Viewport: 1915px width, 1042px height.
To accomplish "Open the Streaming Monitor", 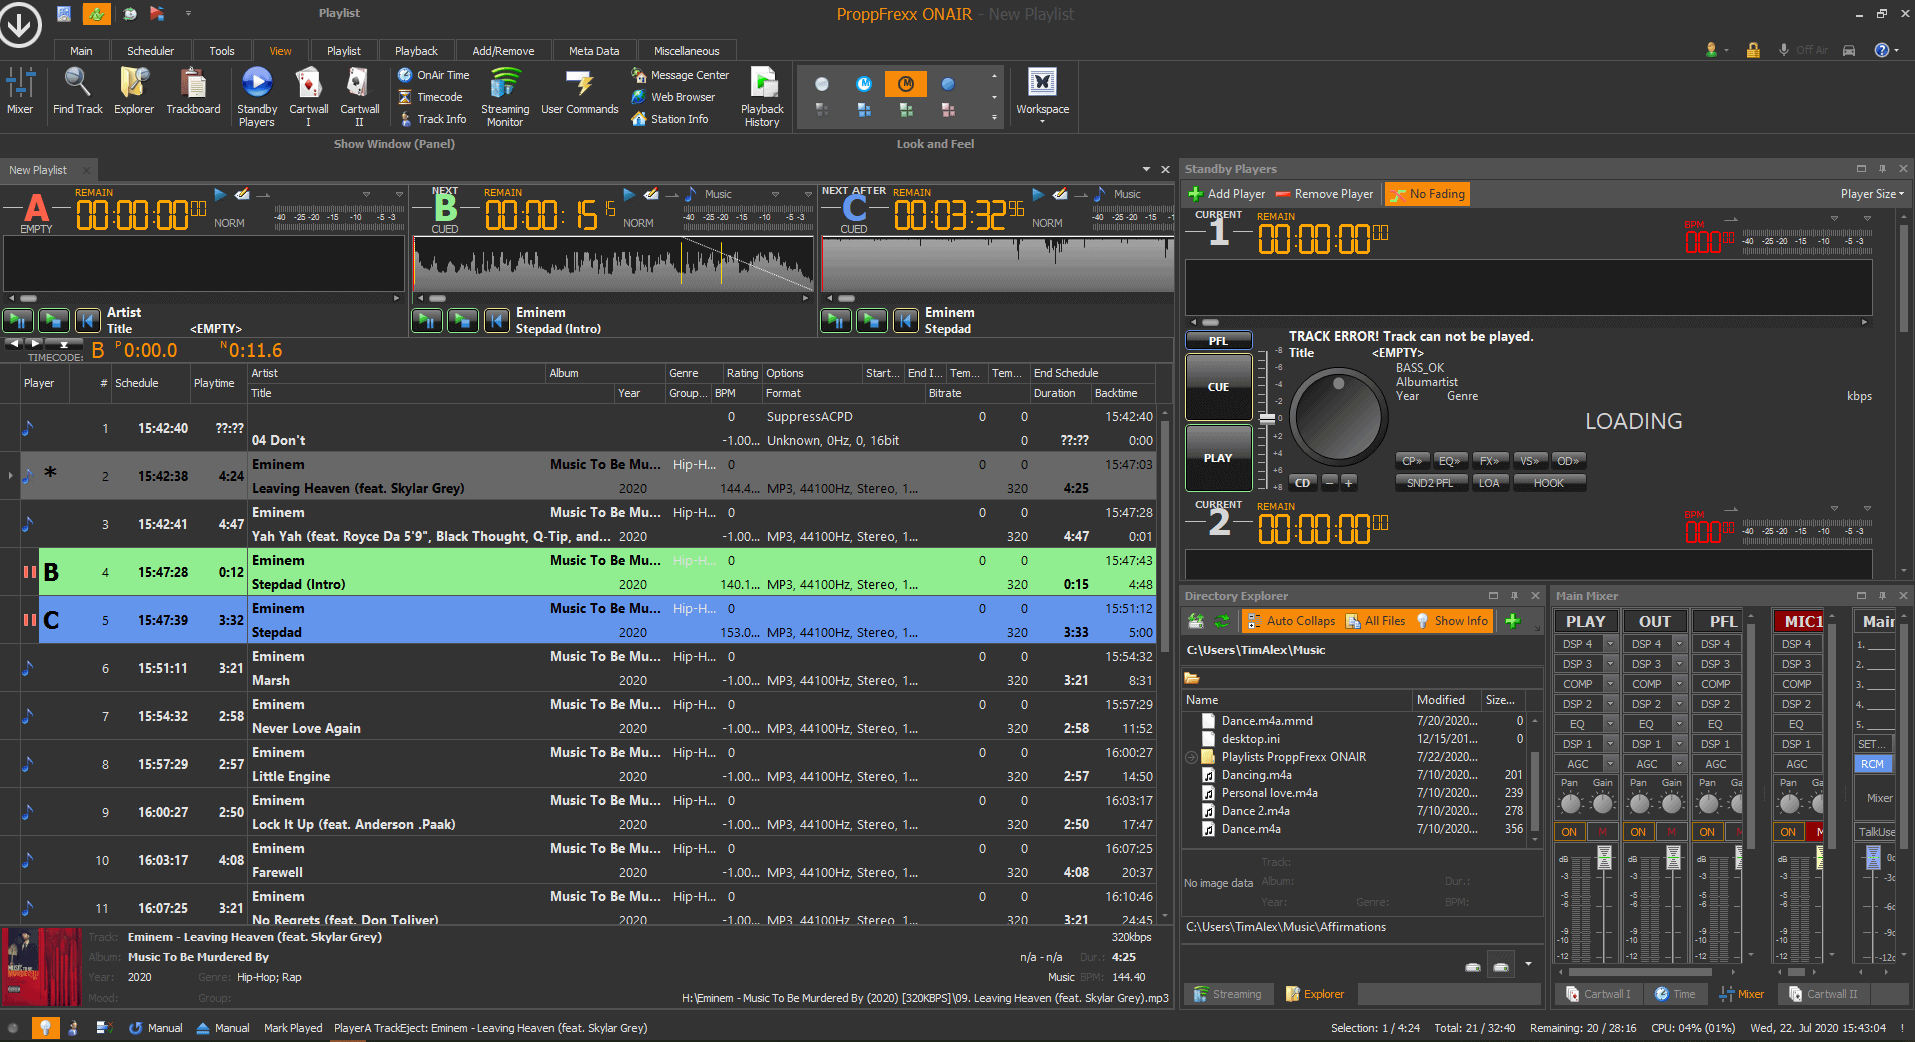I will (504, 95).
